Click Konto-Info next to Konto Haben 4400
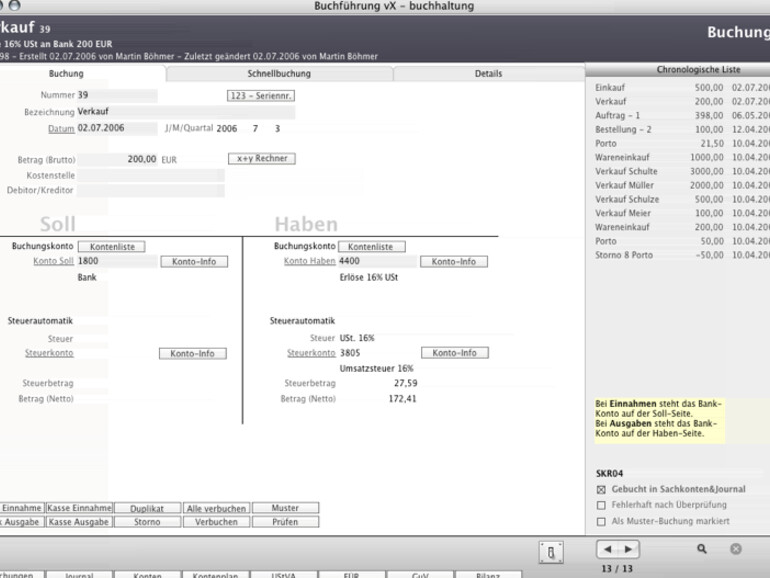770x578 pixels. tap(454, 262)
